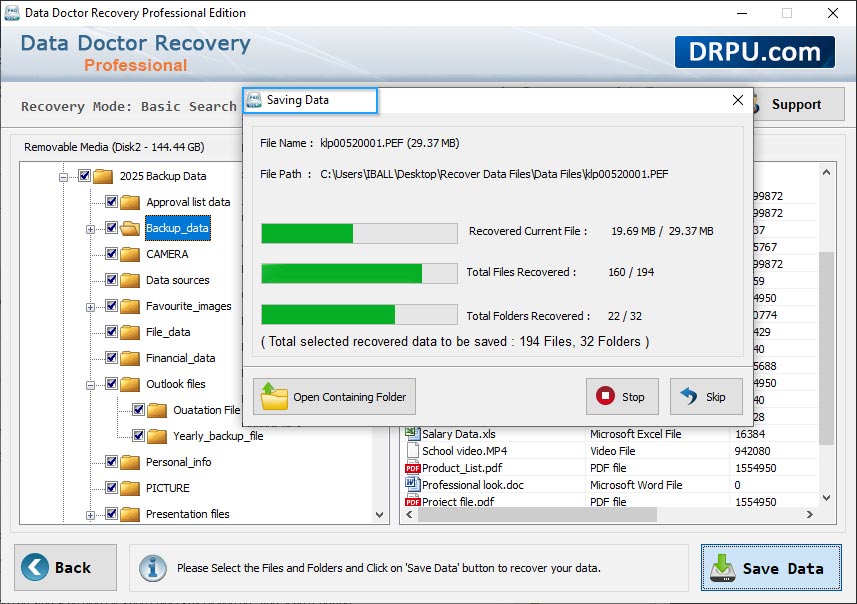Screen dimensions: 857x604
Task: Click the open Backup_data folder icon
Action: pos(130,228)
